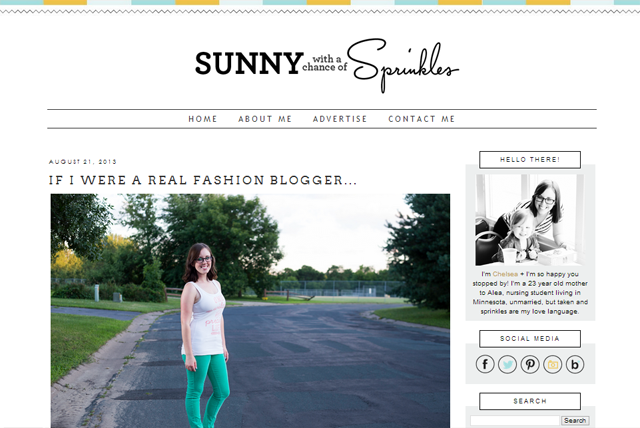Open the Contact Me page

421,119
